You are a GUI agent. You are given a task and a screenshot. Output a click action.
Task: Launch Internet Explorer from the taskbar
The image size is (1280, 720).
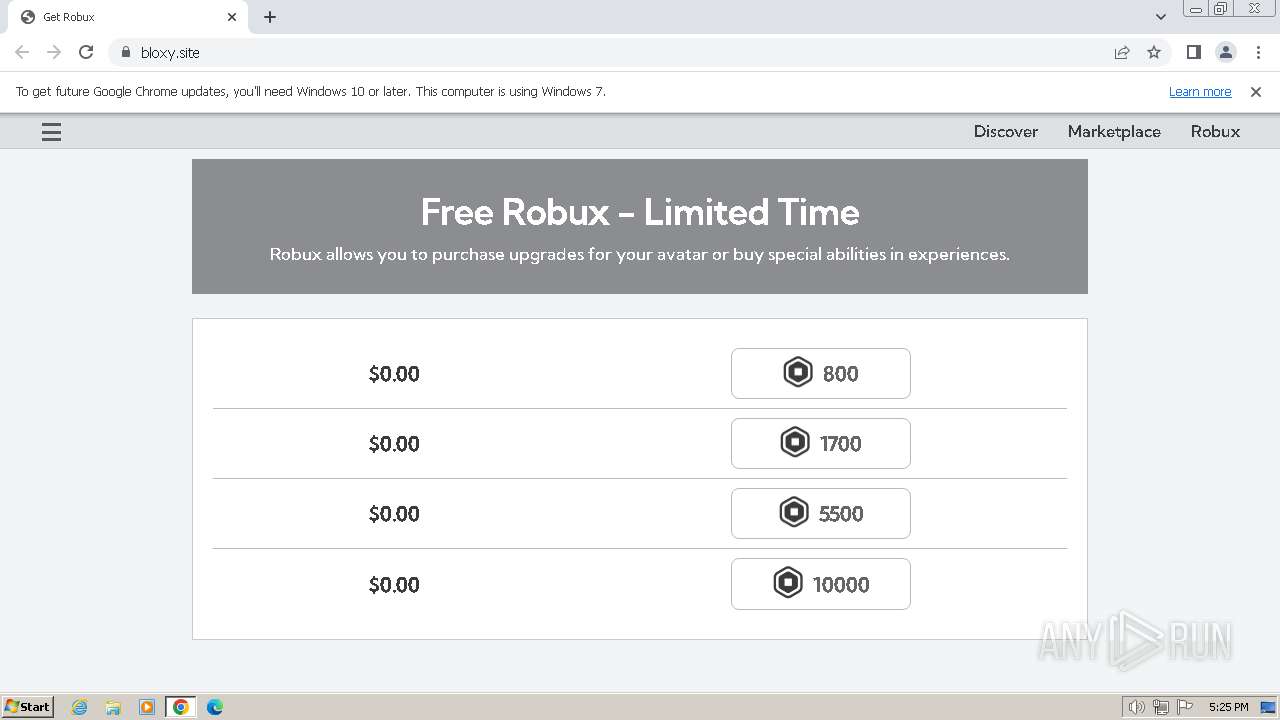click(80, 707)
